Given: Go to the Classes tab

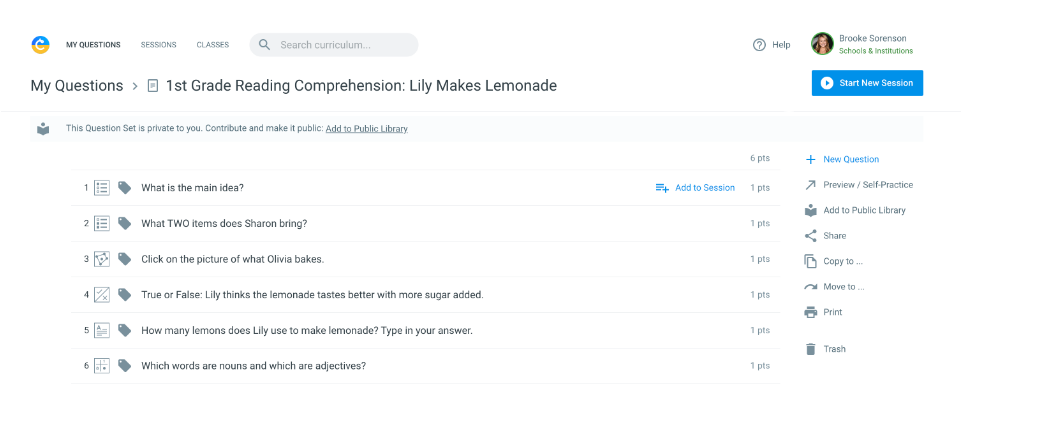Looking at the screenshot, I should [212, 45].
